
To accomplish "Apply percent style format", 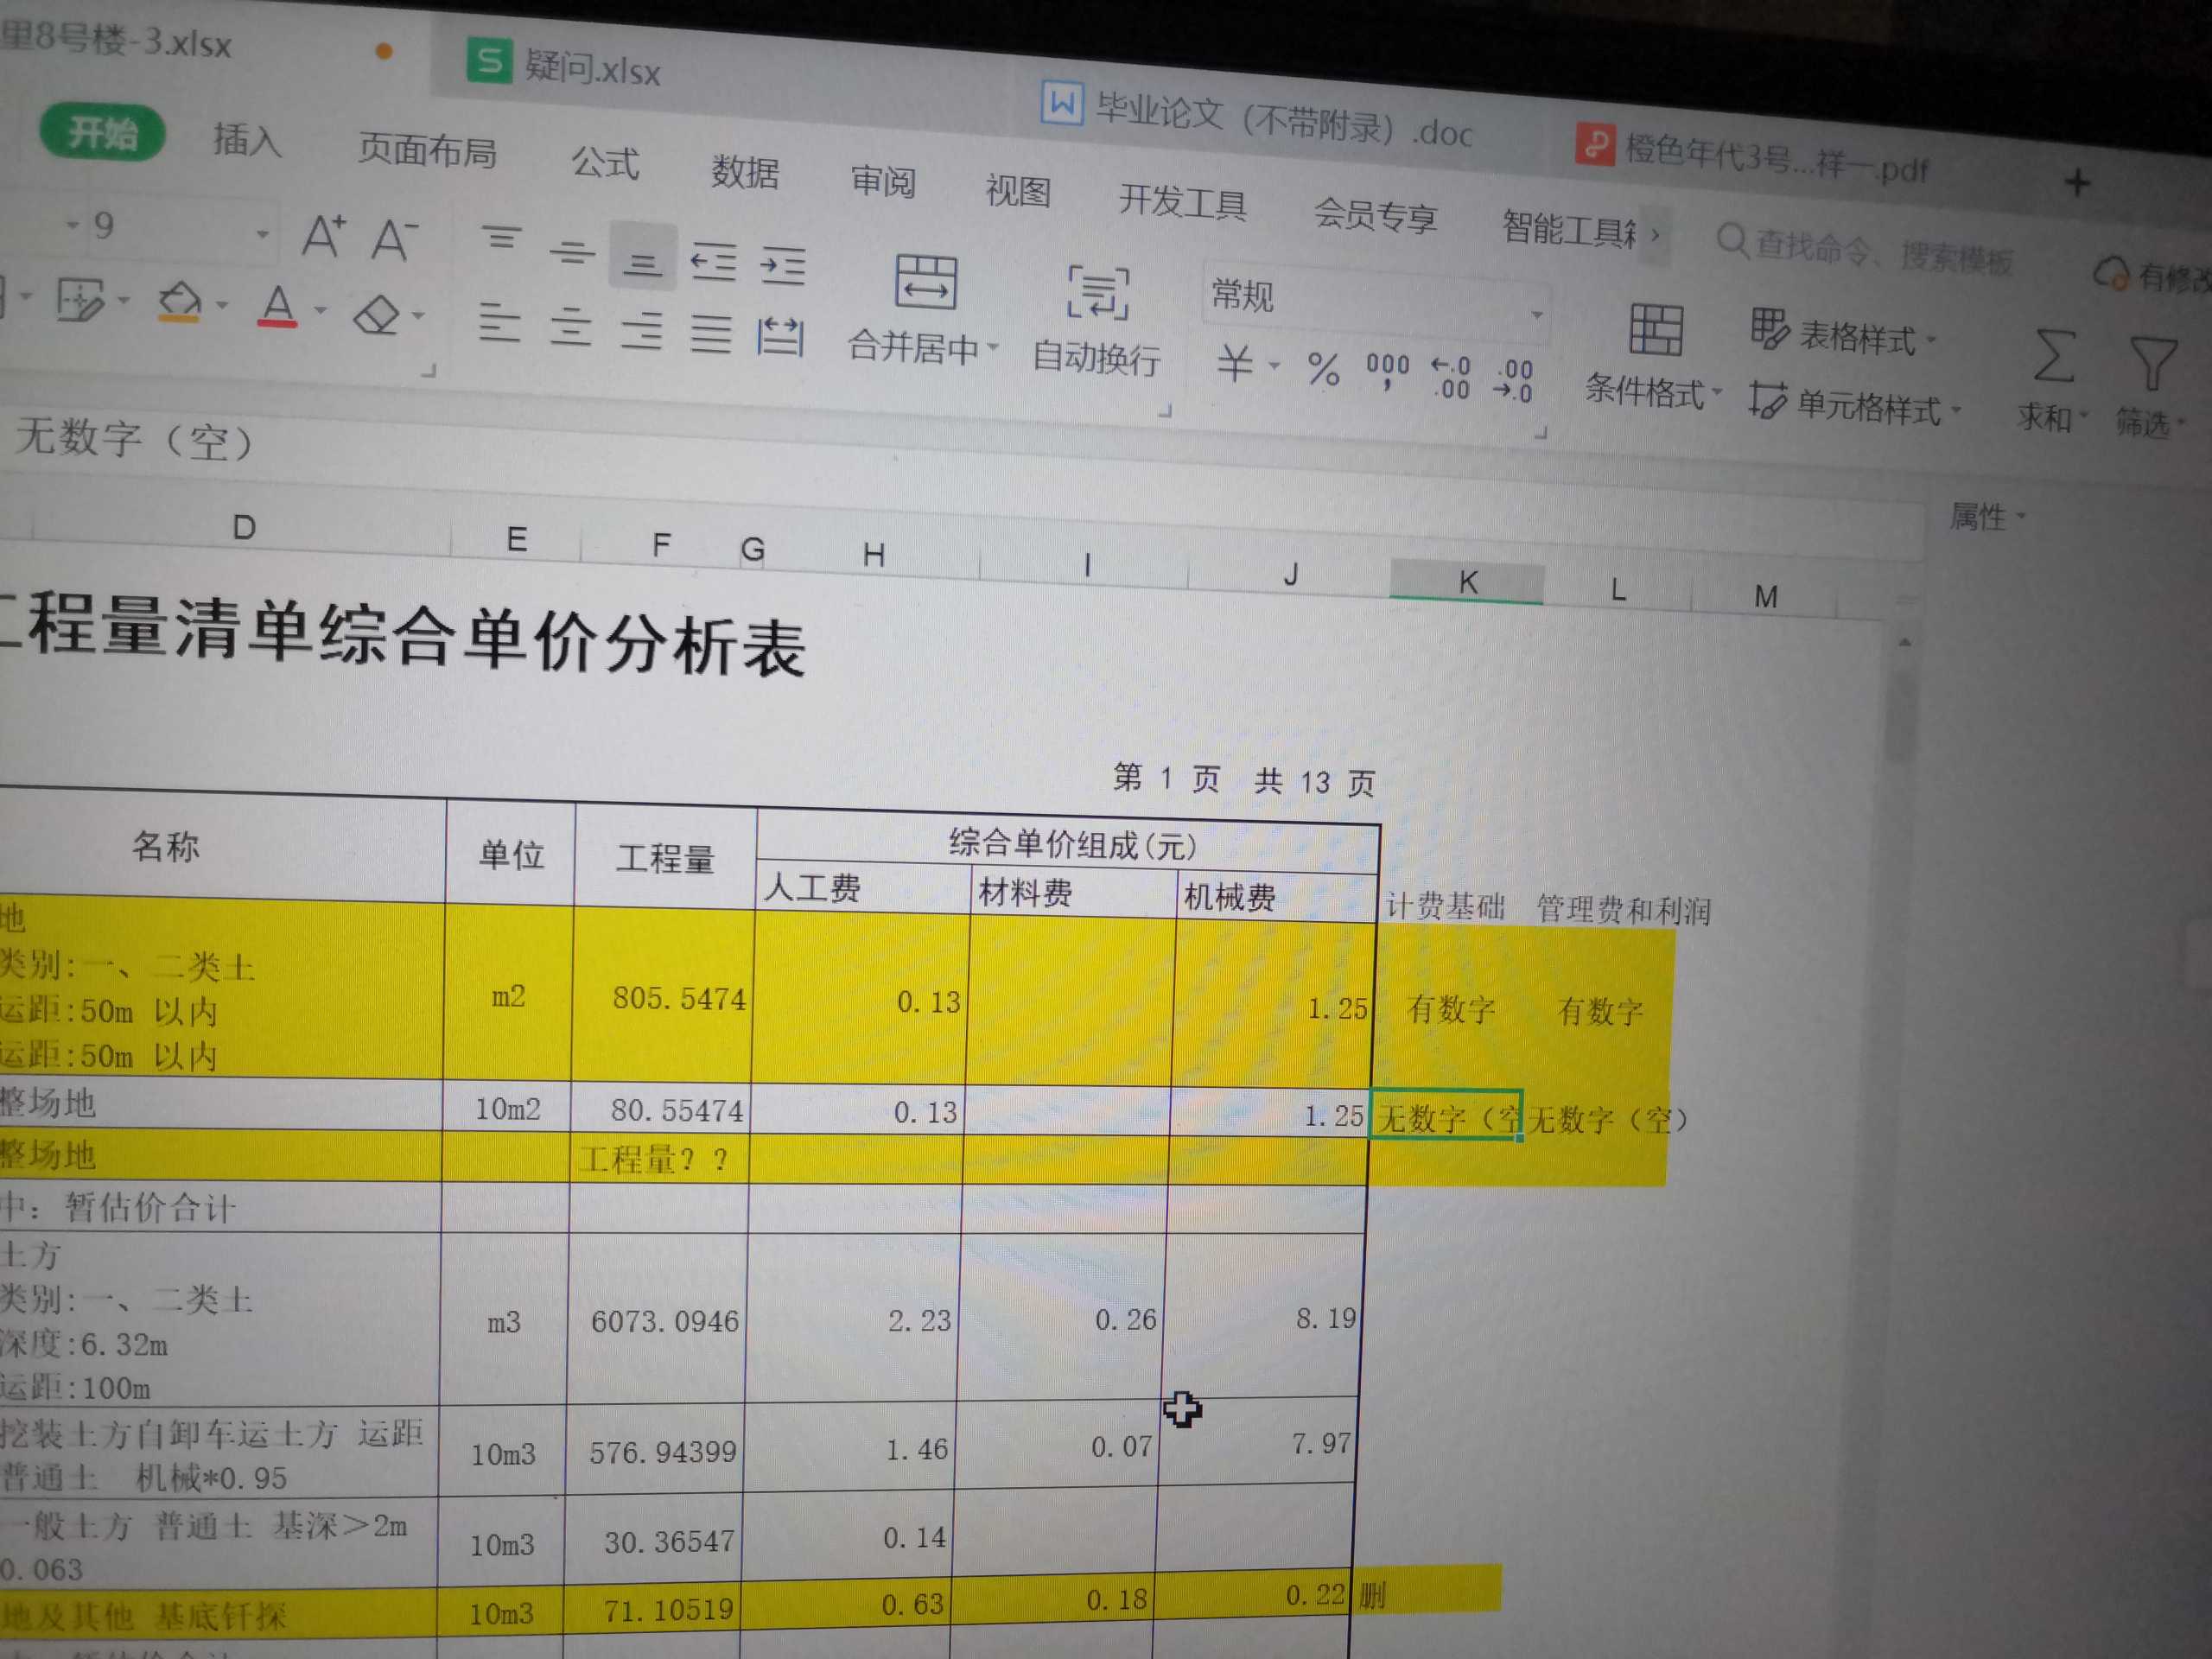I will [1323, 369].
